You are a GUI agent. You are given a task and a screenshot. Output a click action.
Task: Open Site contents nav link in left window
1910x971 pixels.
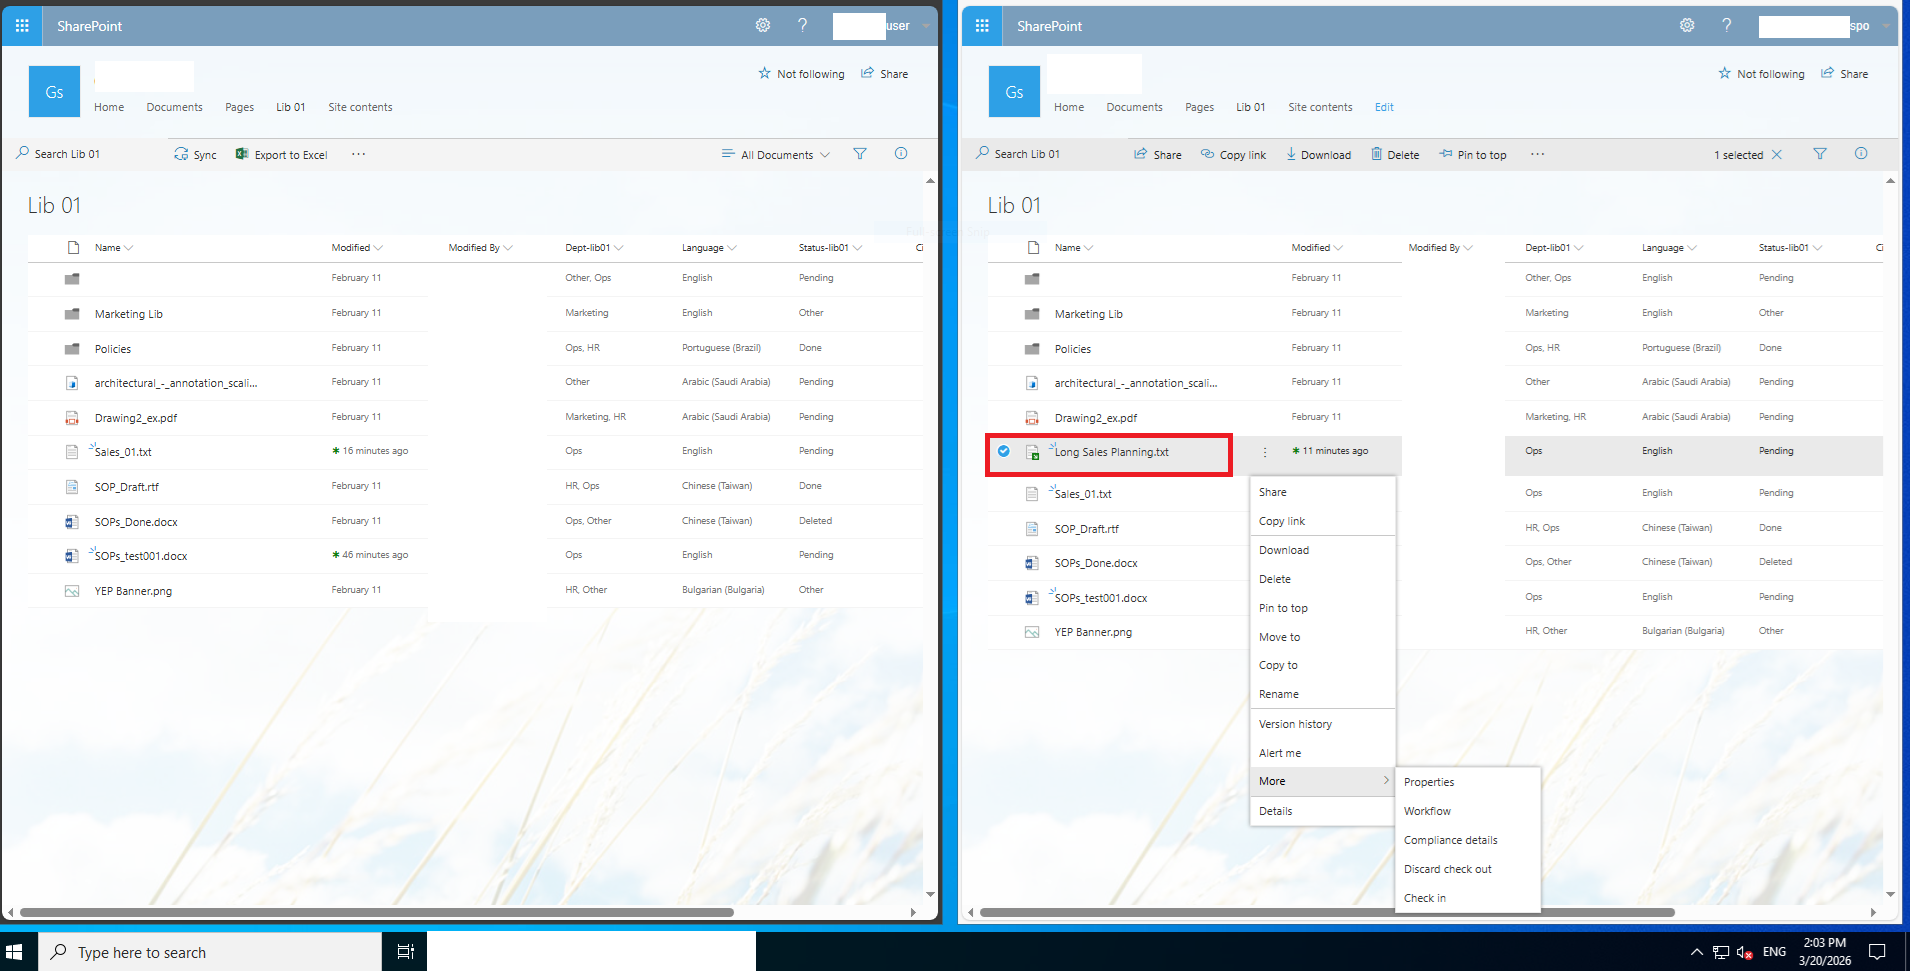[x=360, y=107]
